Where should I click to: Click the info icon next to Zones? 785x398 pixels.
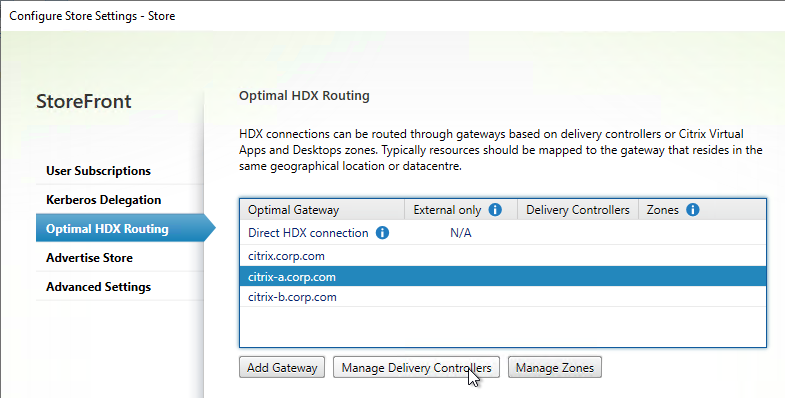(693, 210)
